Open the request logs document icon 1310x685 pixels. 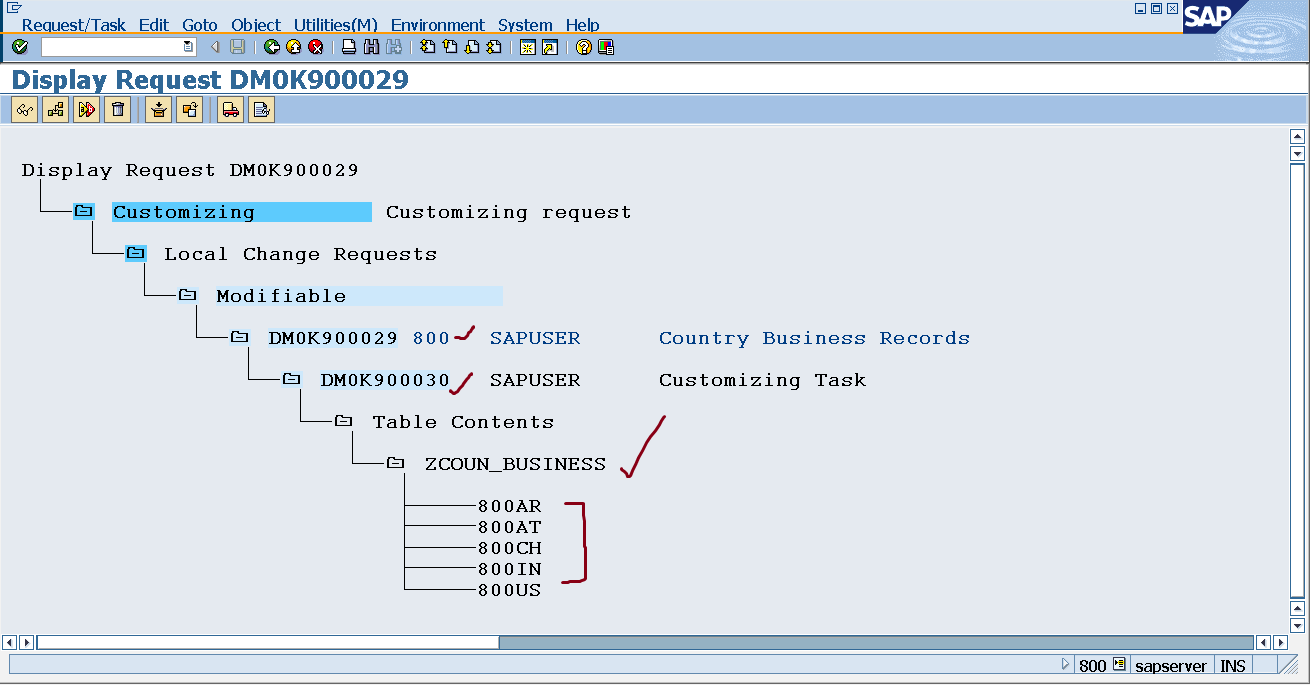click(261, 109)
